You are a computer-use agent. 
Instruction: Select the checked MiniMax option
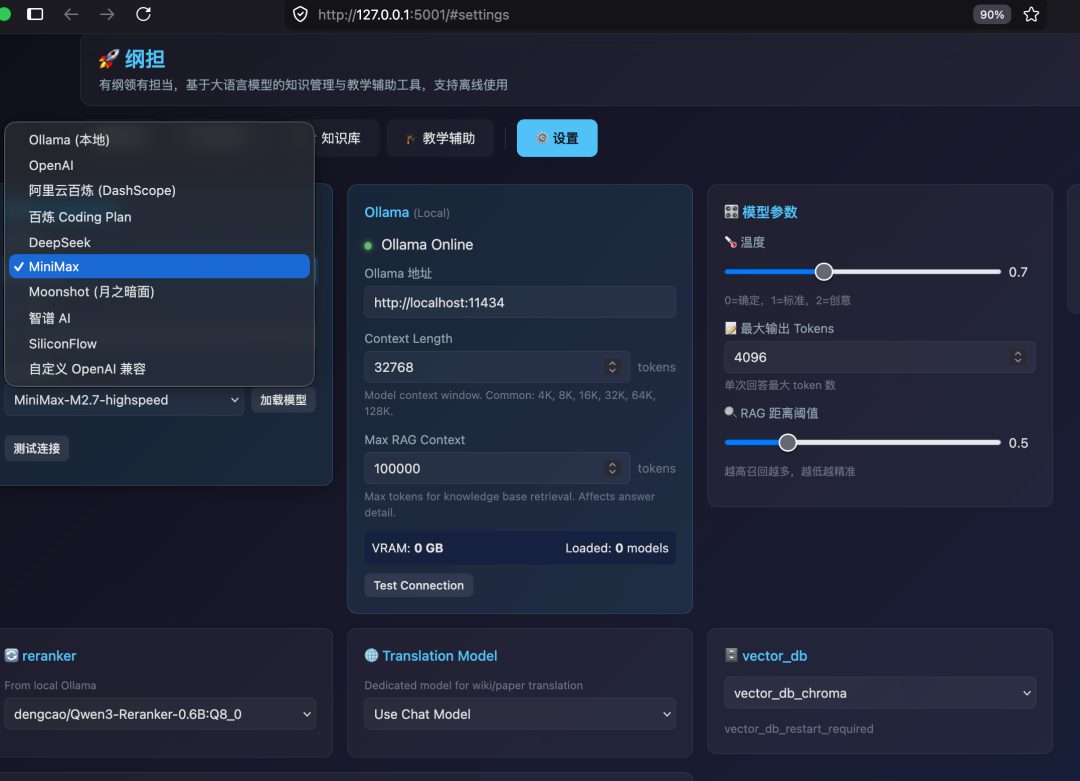(x=159, y=267)
